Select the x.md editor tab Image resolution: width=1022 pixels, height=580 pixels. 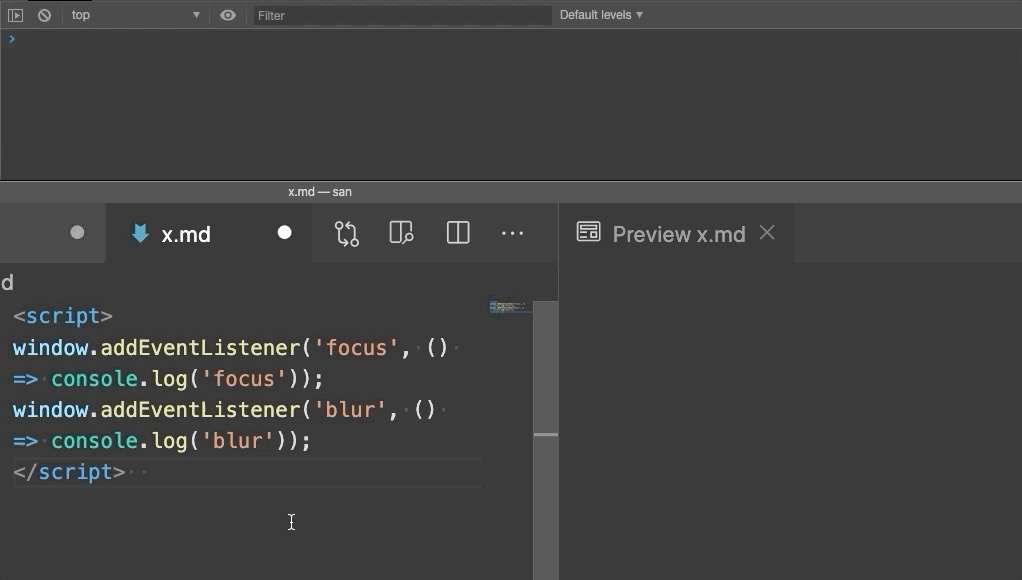point(209,233)
